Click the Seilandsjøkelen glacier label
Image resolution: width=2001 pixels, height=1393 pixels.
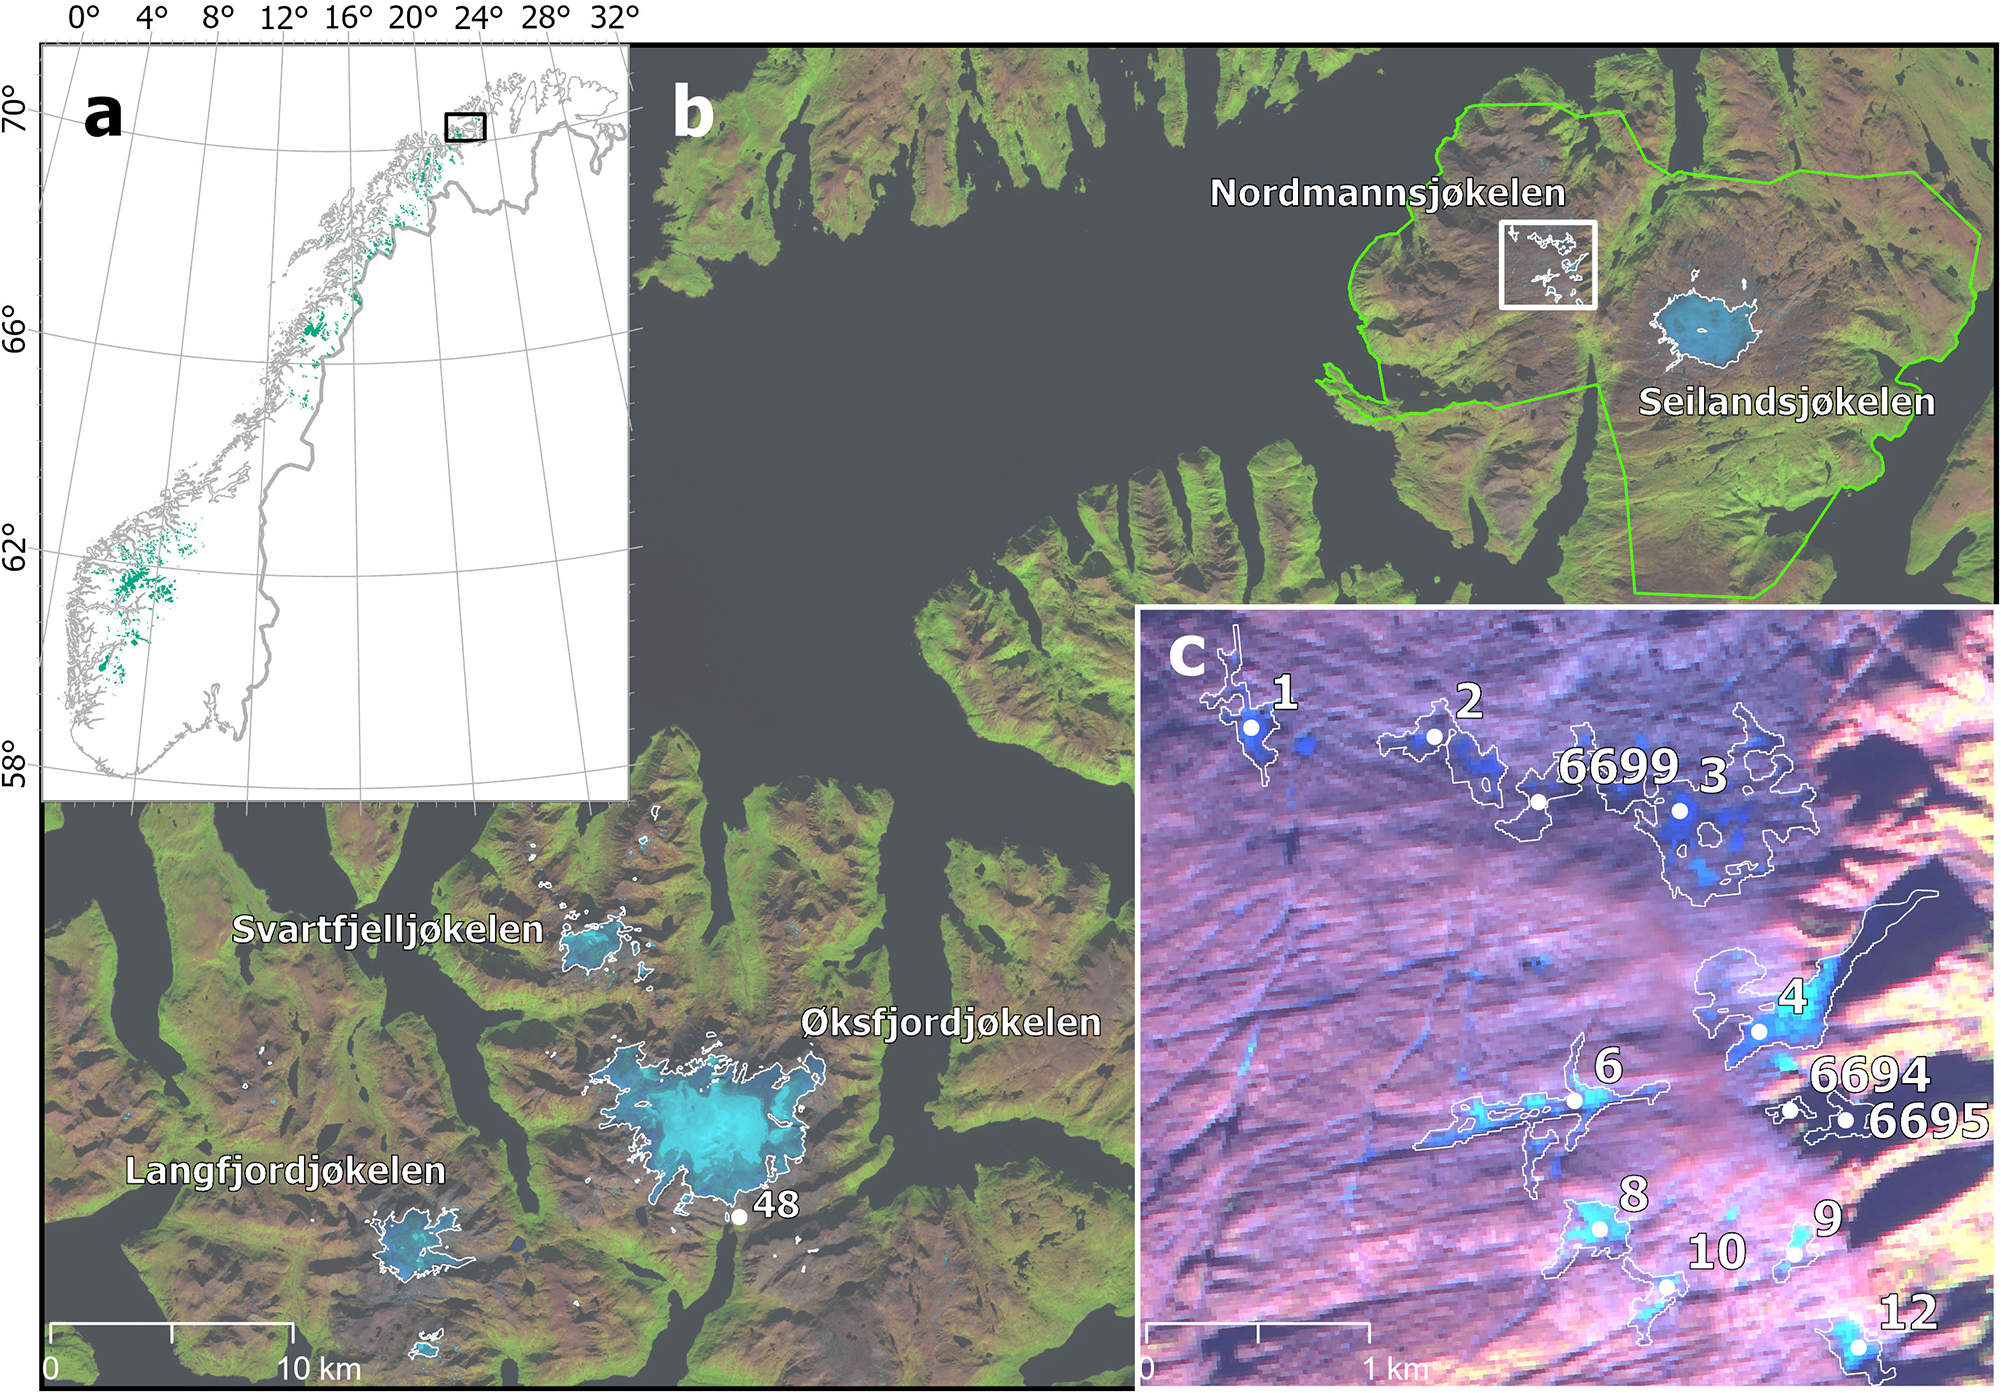1786,402
